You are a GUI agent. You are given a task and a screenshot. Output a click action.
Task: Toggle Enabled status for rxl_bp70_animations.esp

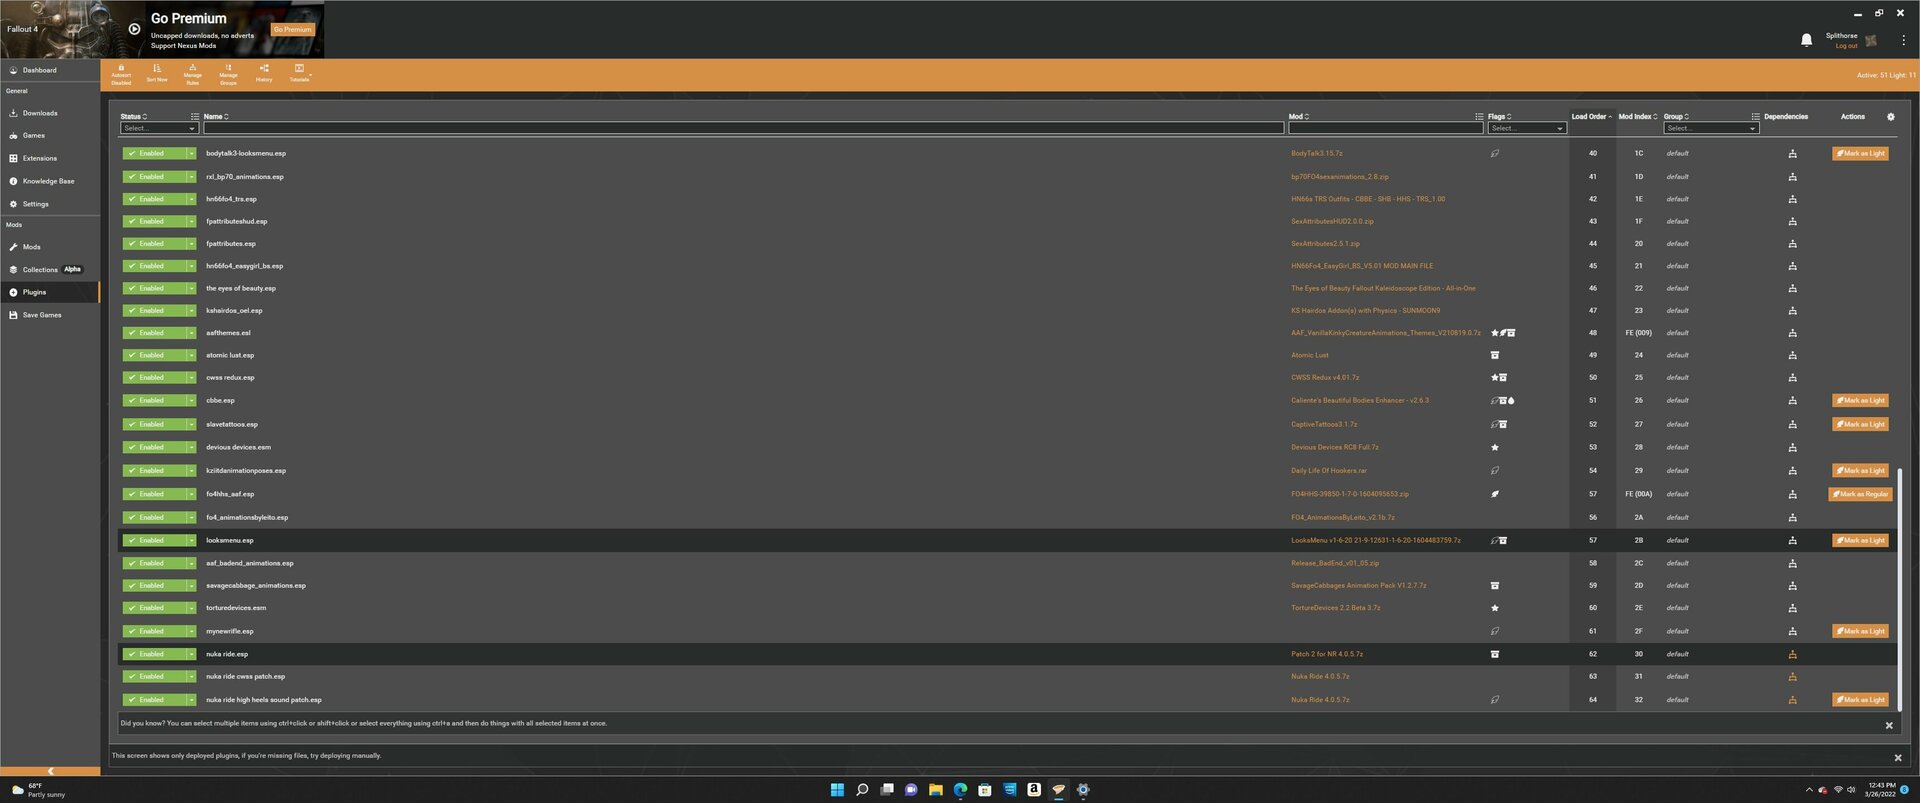[154, 177]
